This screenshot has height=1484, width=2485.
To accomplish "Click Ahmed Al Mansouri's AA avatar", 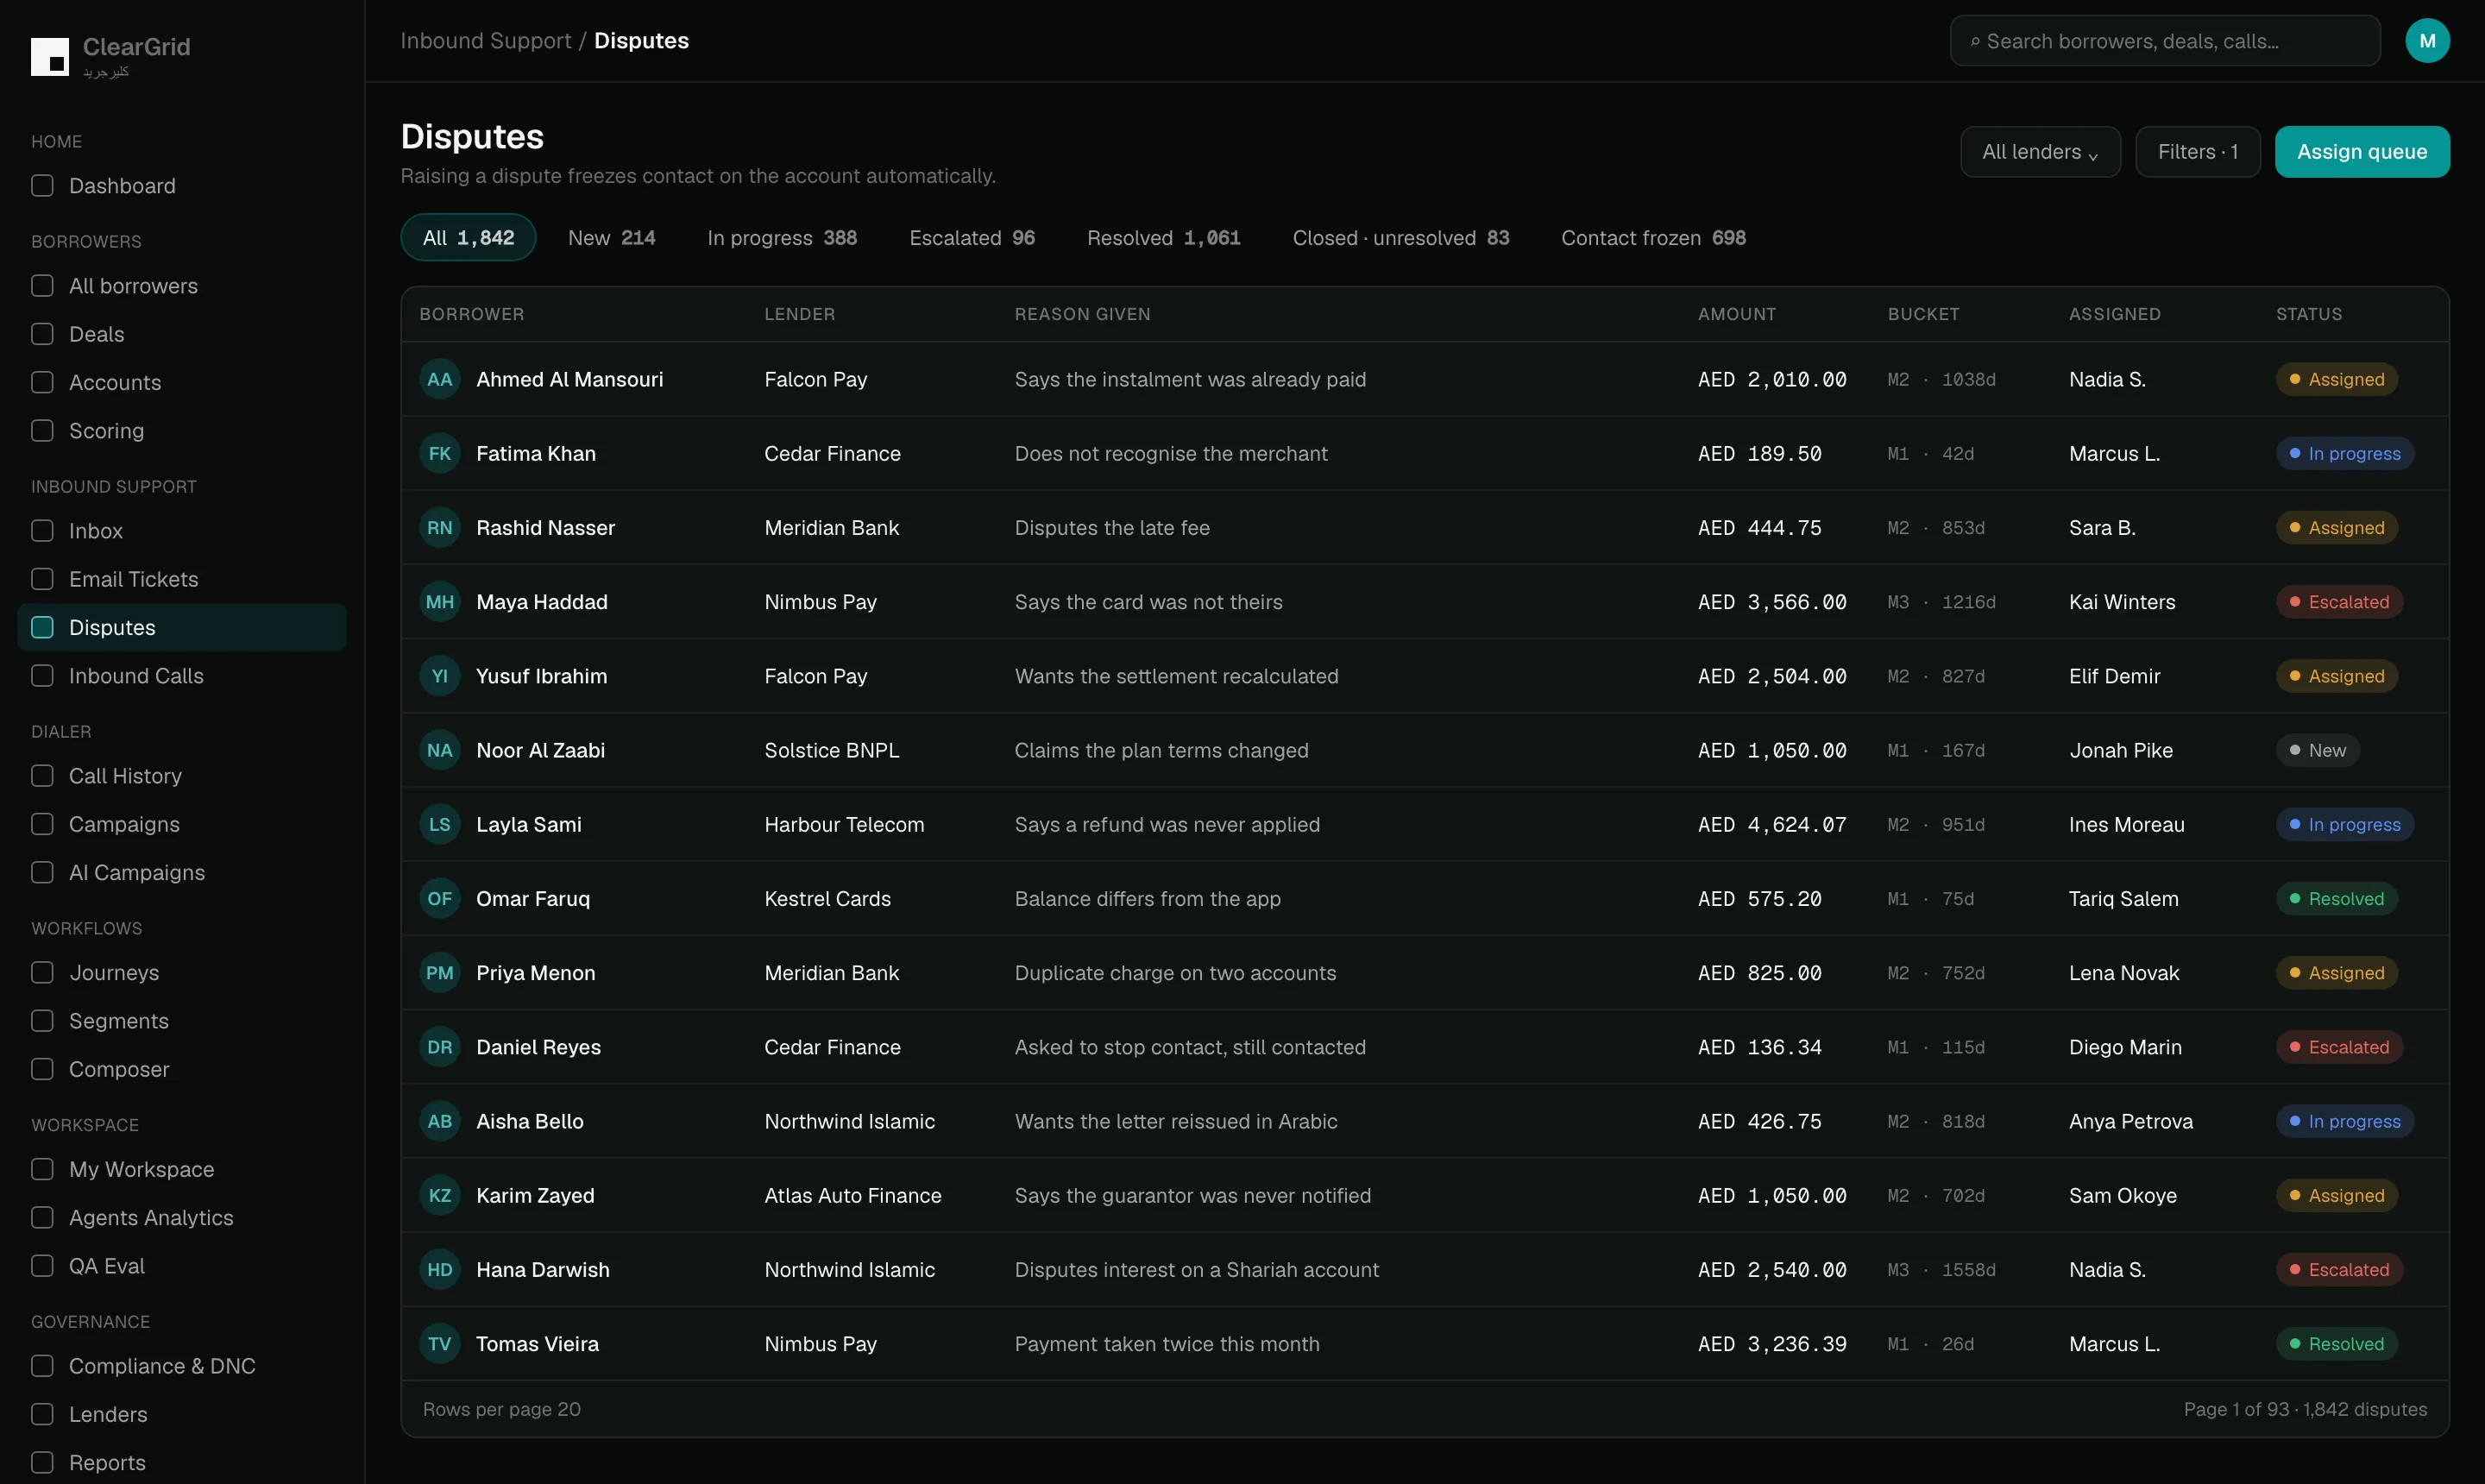I will (x=440, y=379).
